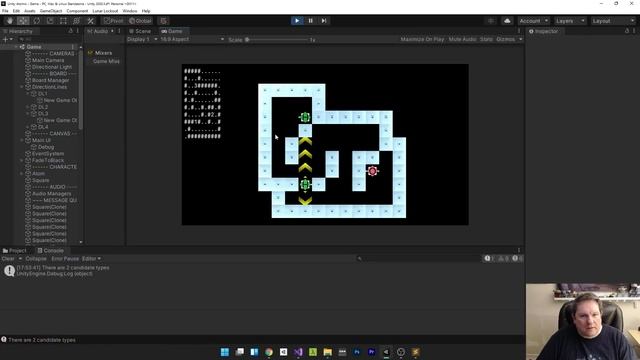Open the Clear button dropdown arrow
The width and height of the screenshot is (640, 360).
tap(20, 259)
